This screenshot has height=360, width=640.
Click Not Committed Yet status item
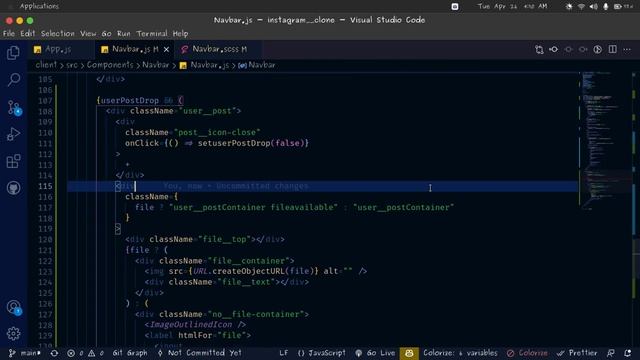click(200, 353)
